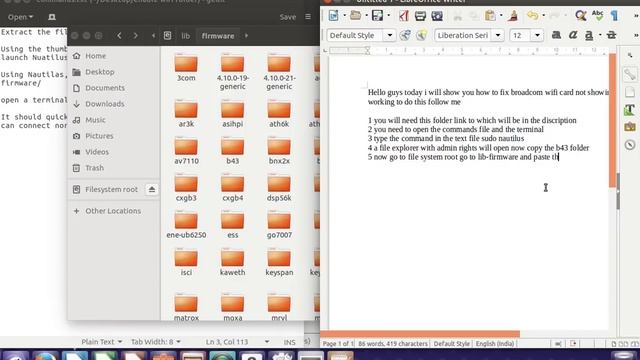Screen dimensions: 640x360
Task: Expand the Paste options arrow
Action: click(x=501, y=16)
